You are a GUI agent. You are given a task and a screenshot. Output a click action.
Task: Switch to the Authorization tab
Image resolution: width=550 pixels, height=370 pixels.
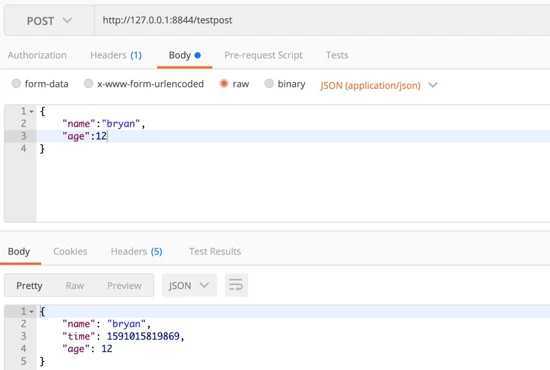tap(37, 55)
